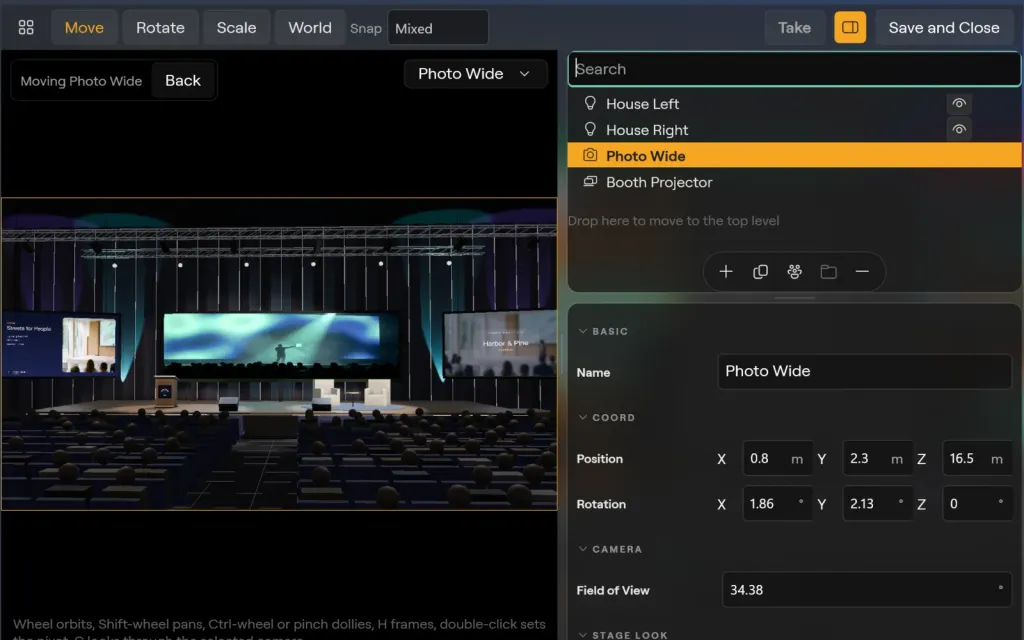Click the Booth Projector icon

[x=590, y=181]
